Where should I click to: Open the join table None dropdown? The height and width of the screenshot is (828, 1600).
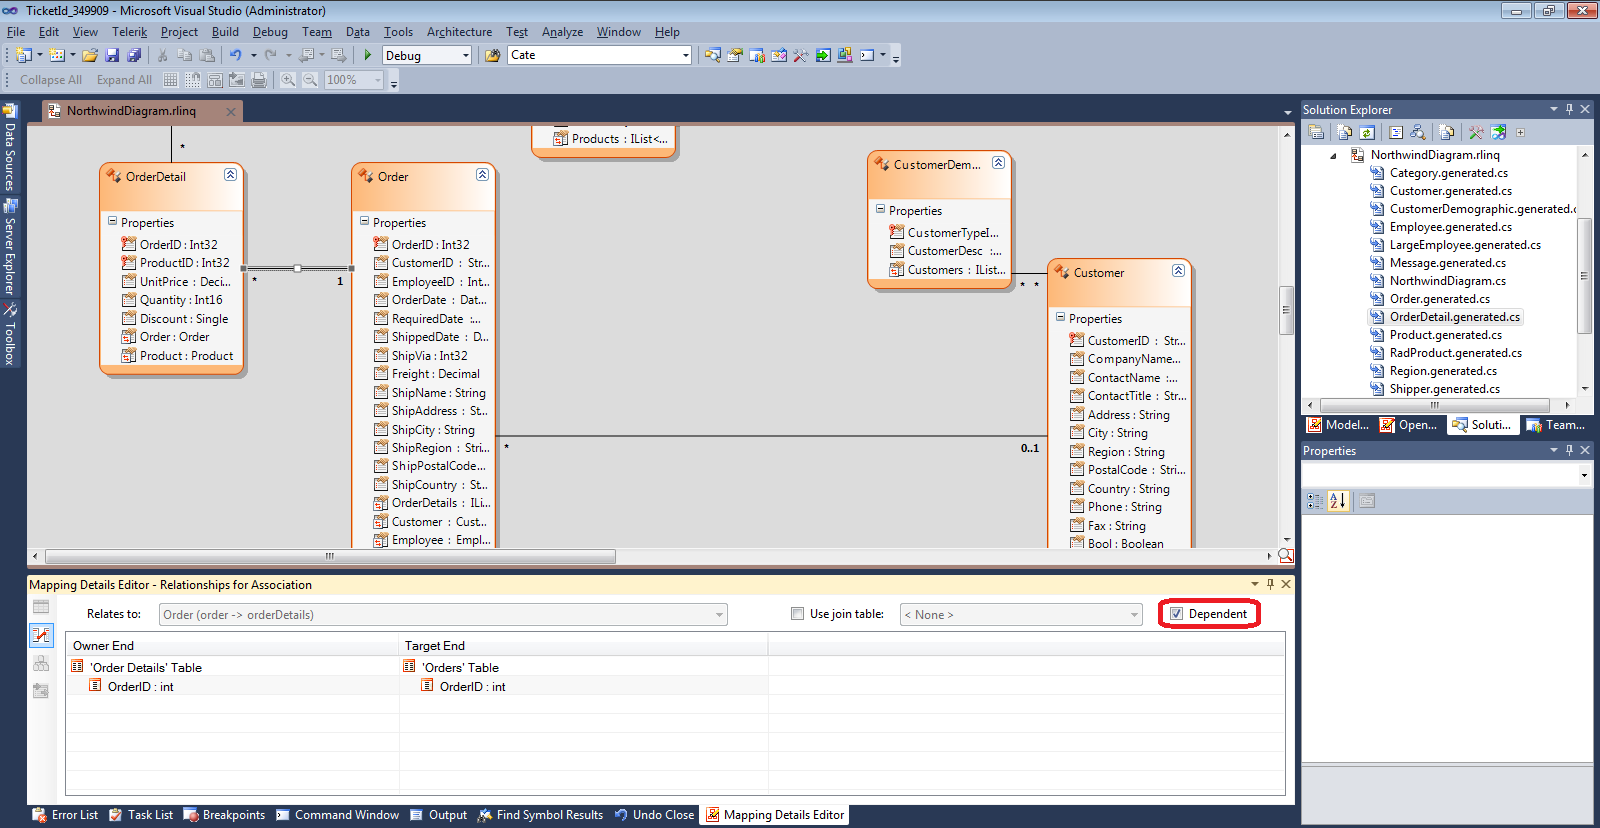1134,615
